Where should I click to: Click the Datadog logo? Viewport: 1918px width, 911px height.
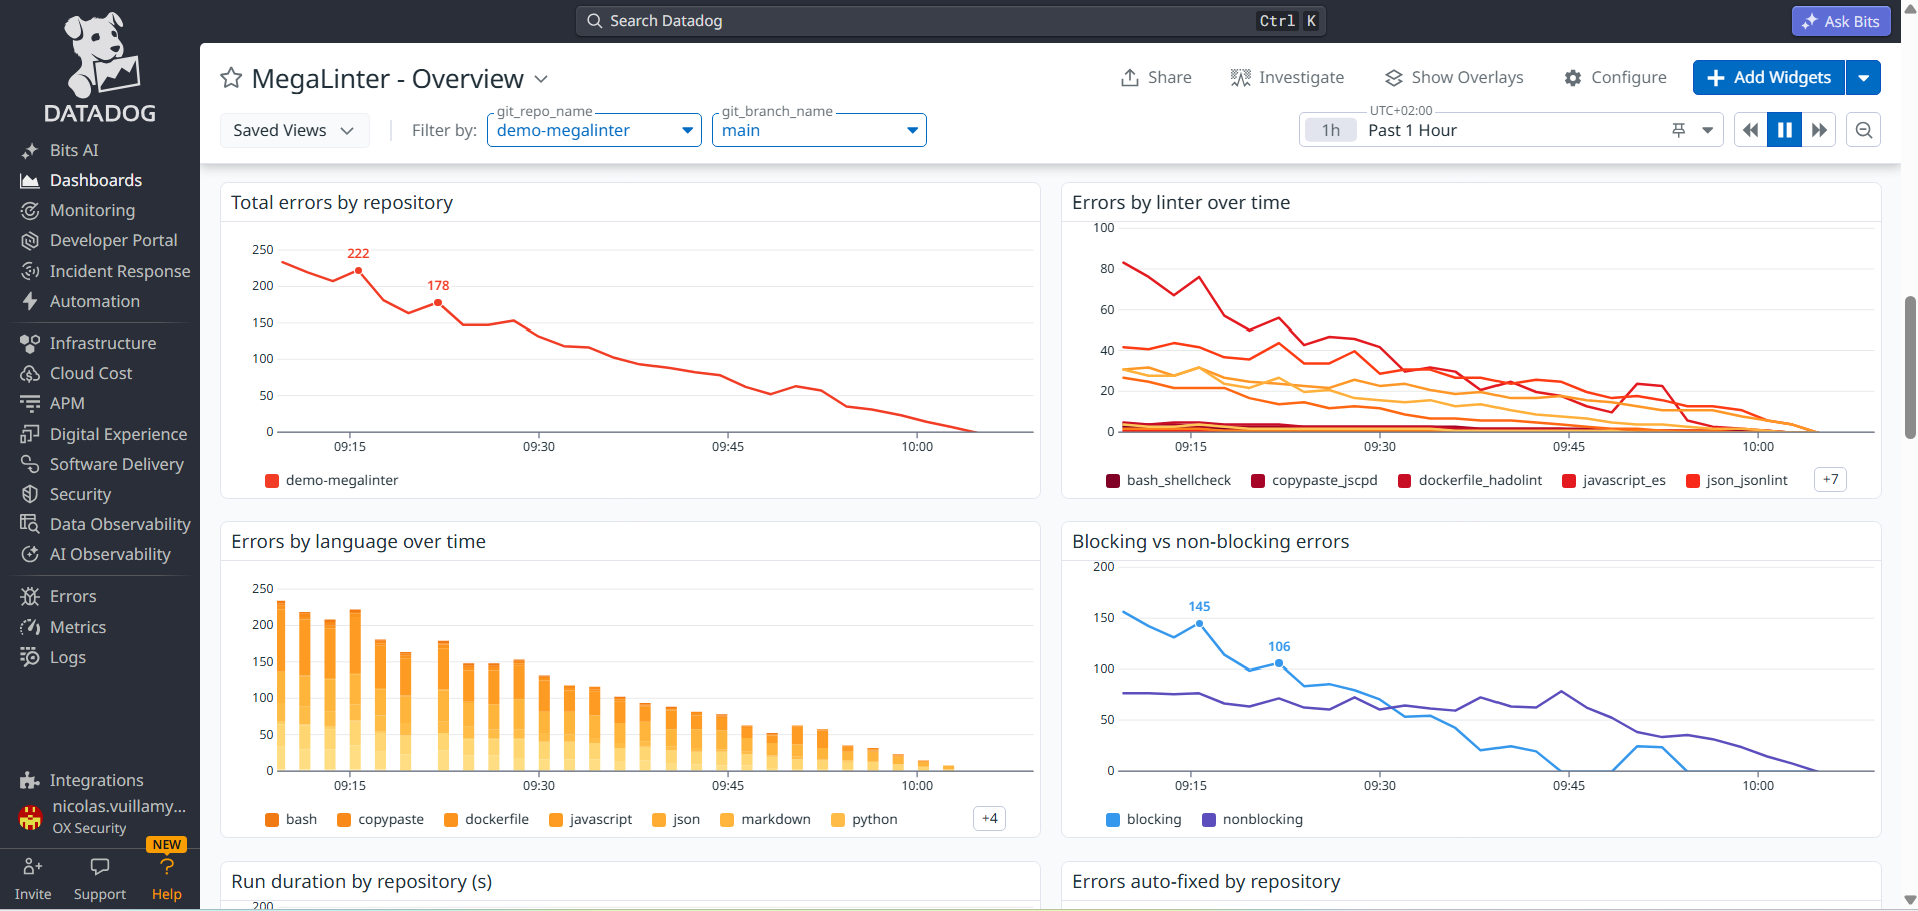pyautogui.click(x=100, y=67)
